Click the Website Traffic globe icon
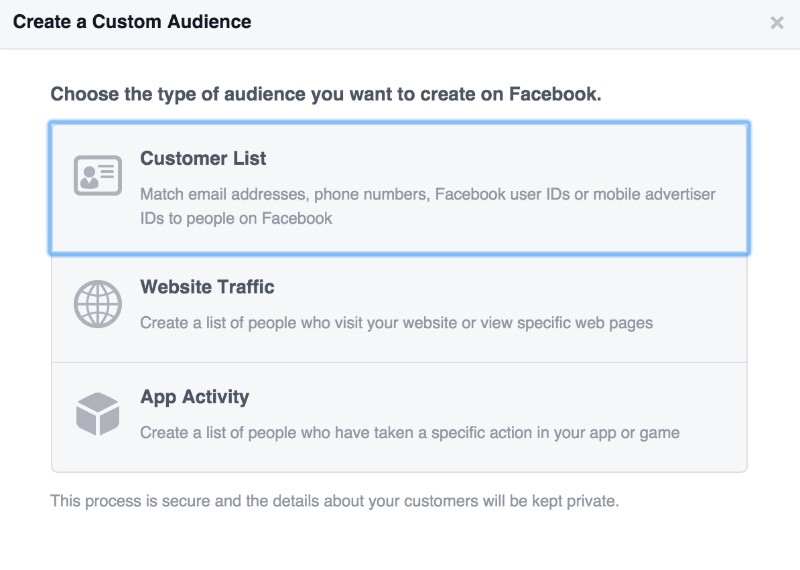 (x=98, y=304)
